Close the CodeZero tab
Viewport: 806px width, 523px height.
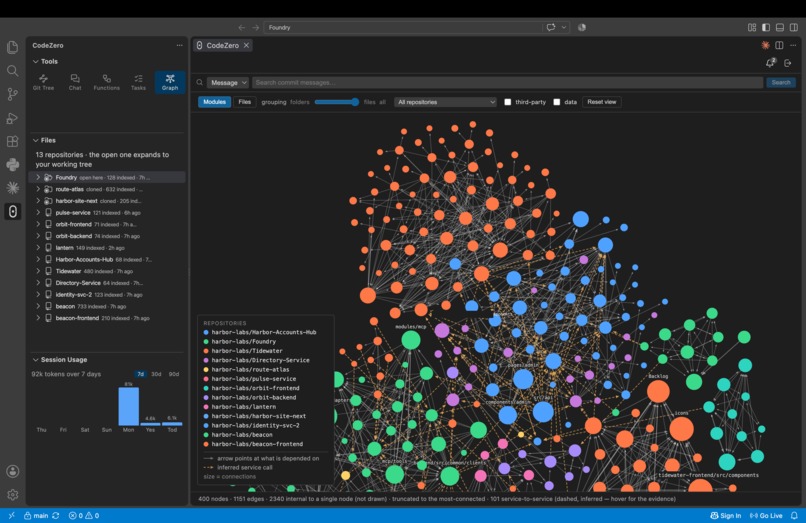click(x=247, y=45)
